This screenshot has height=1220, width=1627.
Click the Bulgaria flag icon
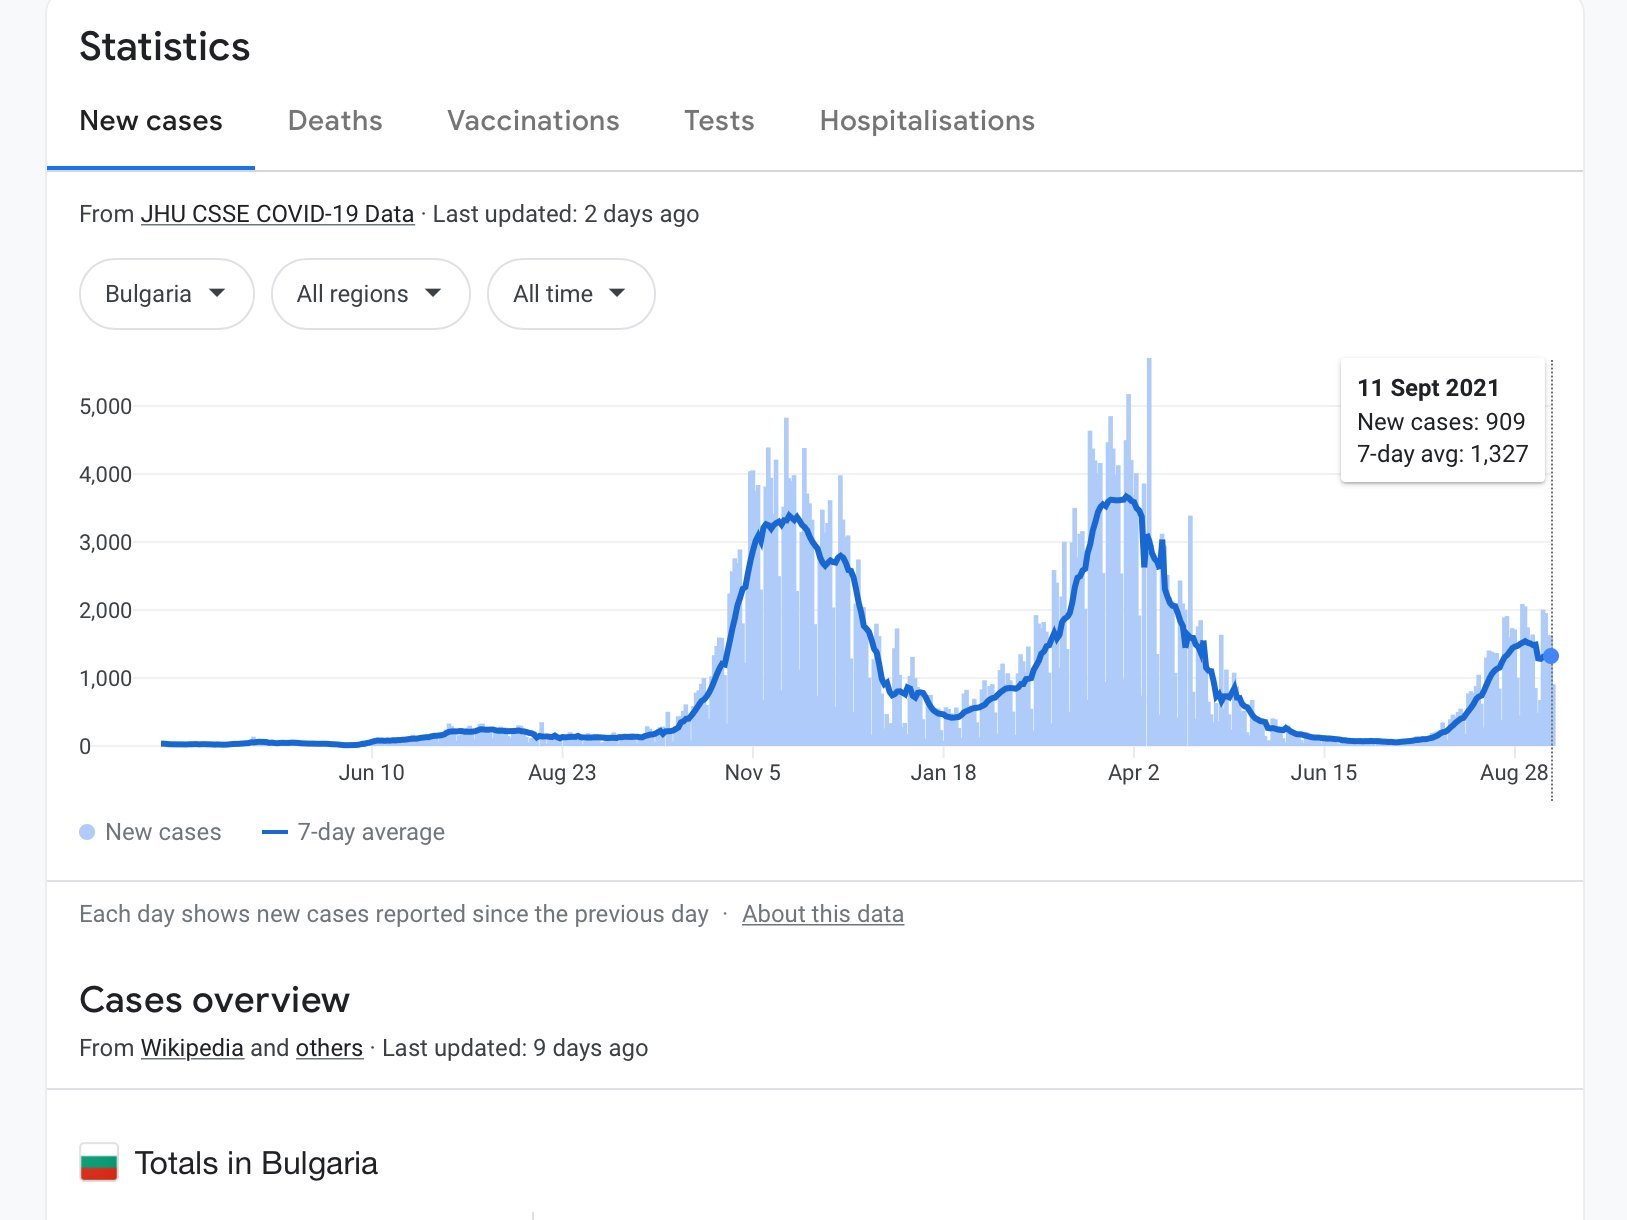pos(99,1163)
